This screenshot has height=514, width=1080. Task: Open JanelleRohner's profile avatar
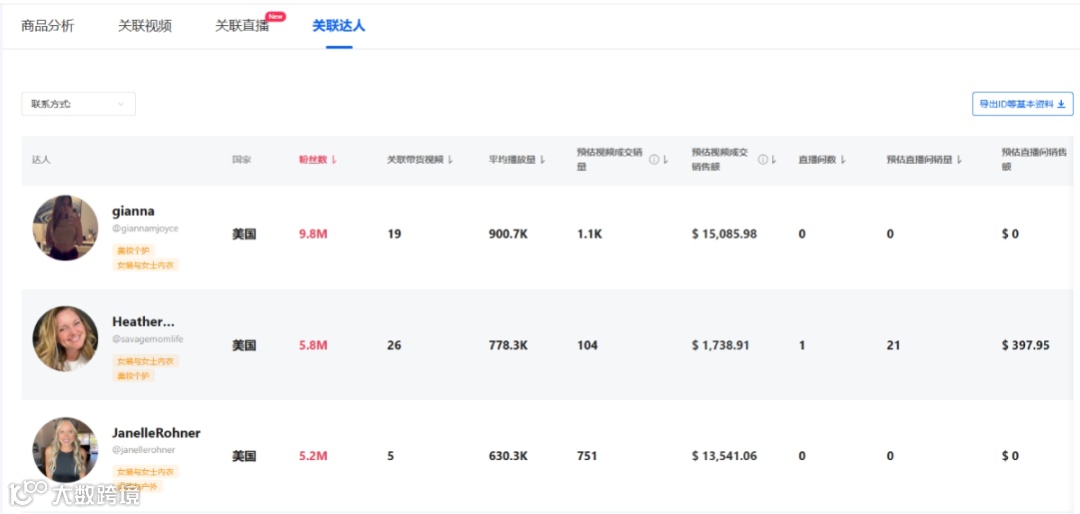[x=65, y=449]
